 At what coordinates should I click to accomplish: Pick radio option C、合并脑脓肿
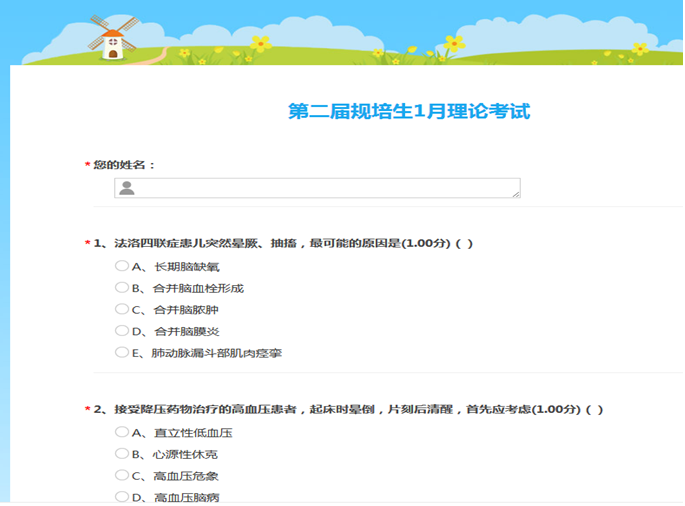click(122, 309)
